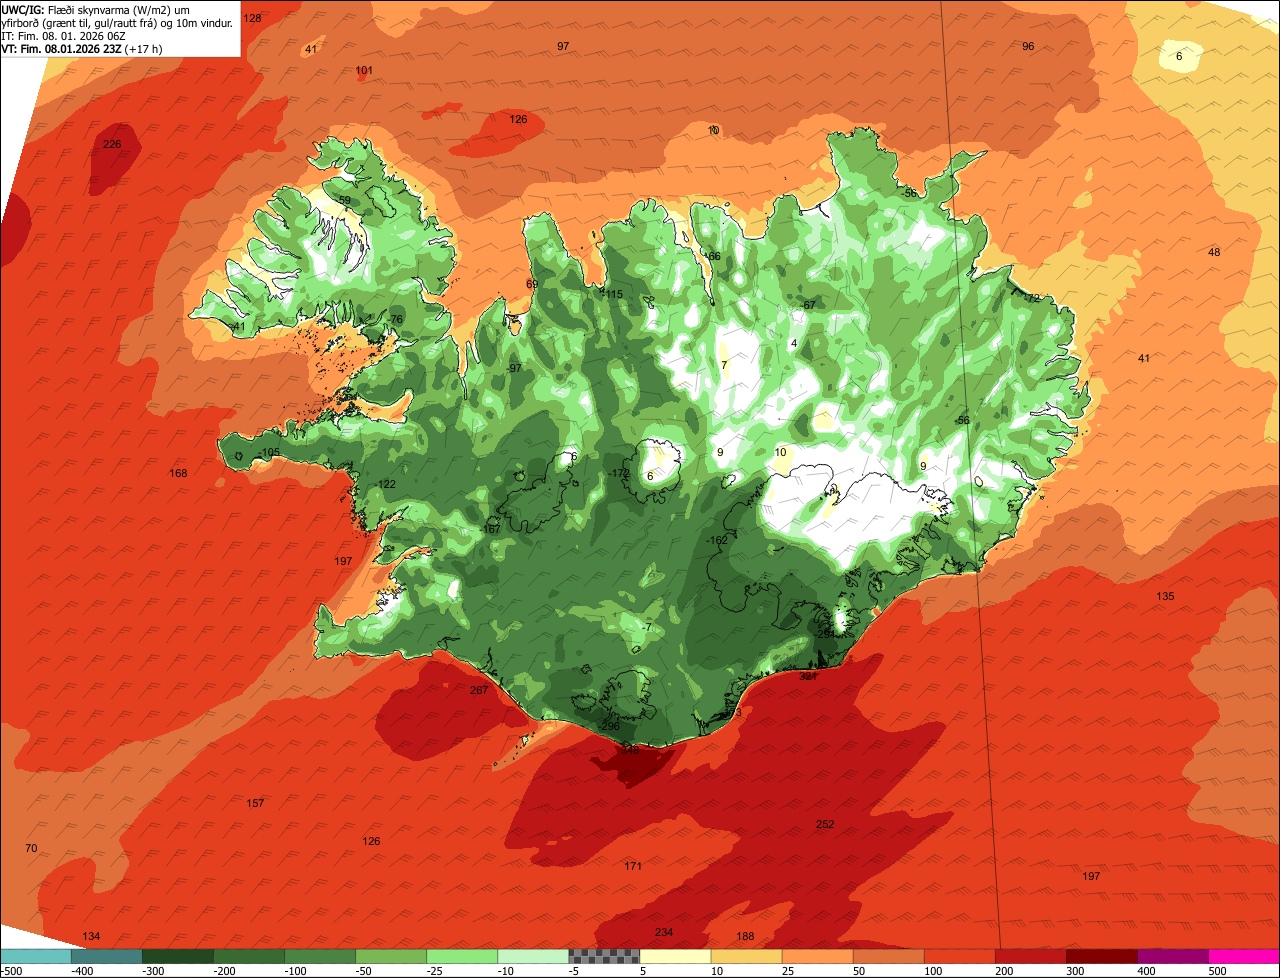1280x978 pixels.
Task: Pick the legend swatch between -50 and -25
Action: [x=391, y=956]
